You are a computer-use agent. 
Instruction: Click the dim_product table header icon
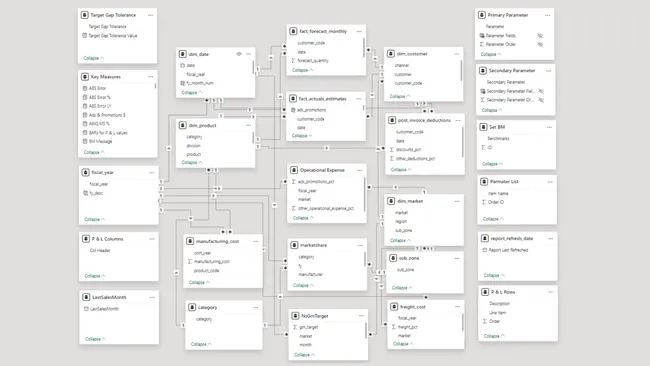pos(183,125)
